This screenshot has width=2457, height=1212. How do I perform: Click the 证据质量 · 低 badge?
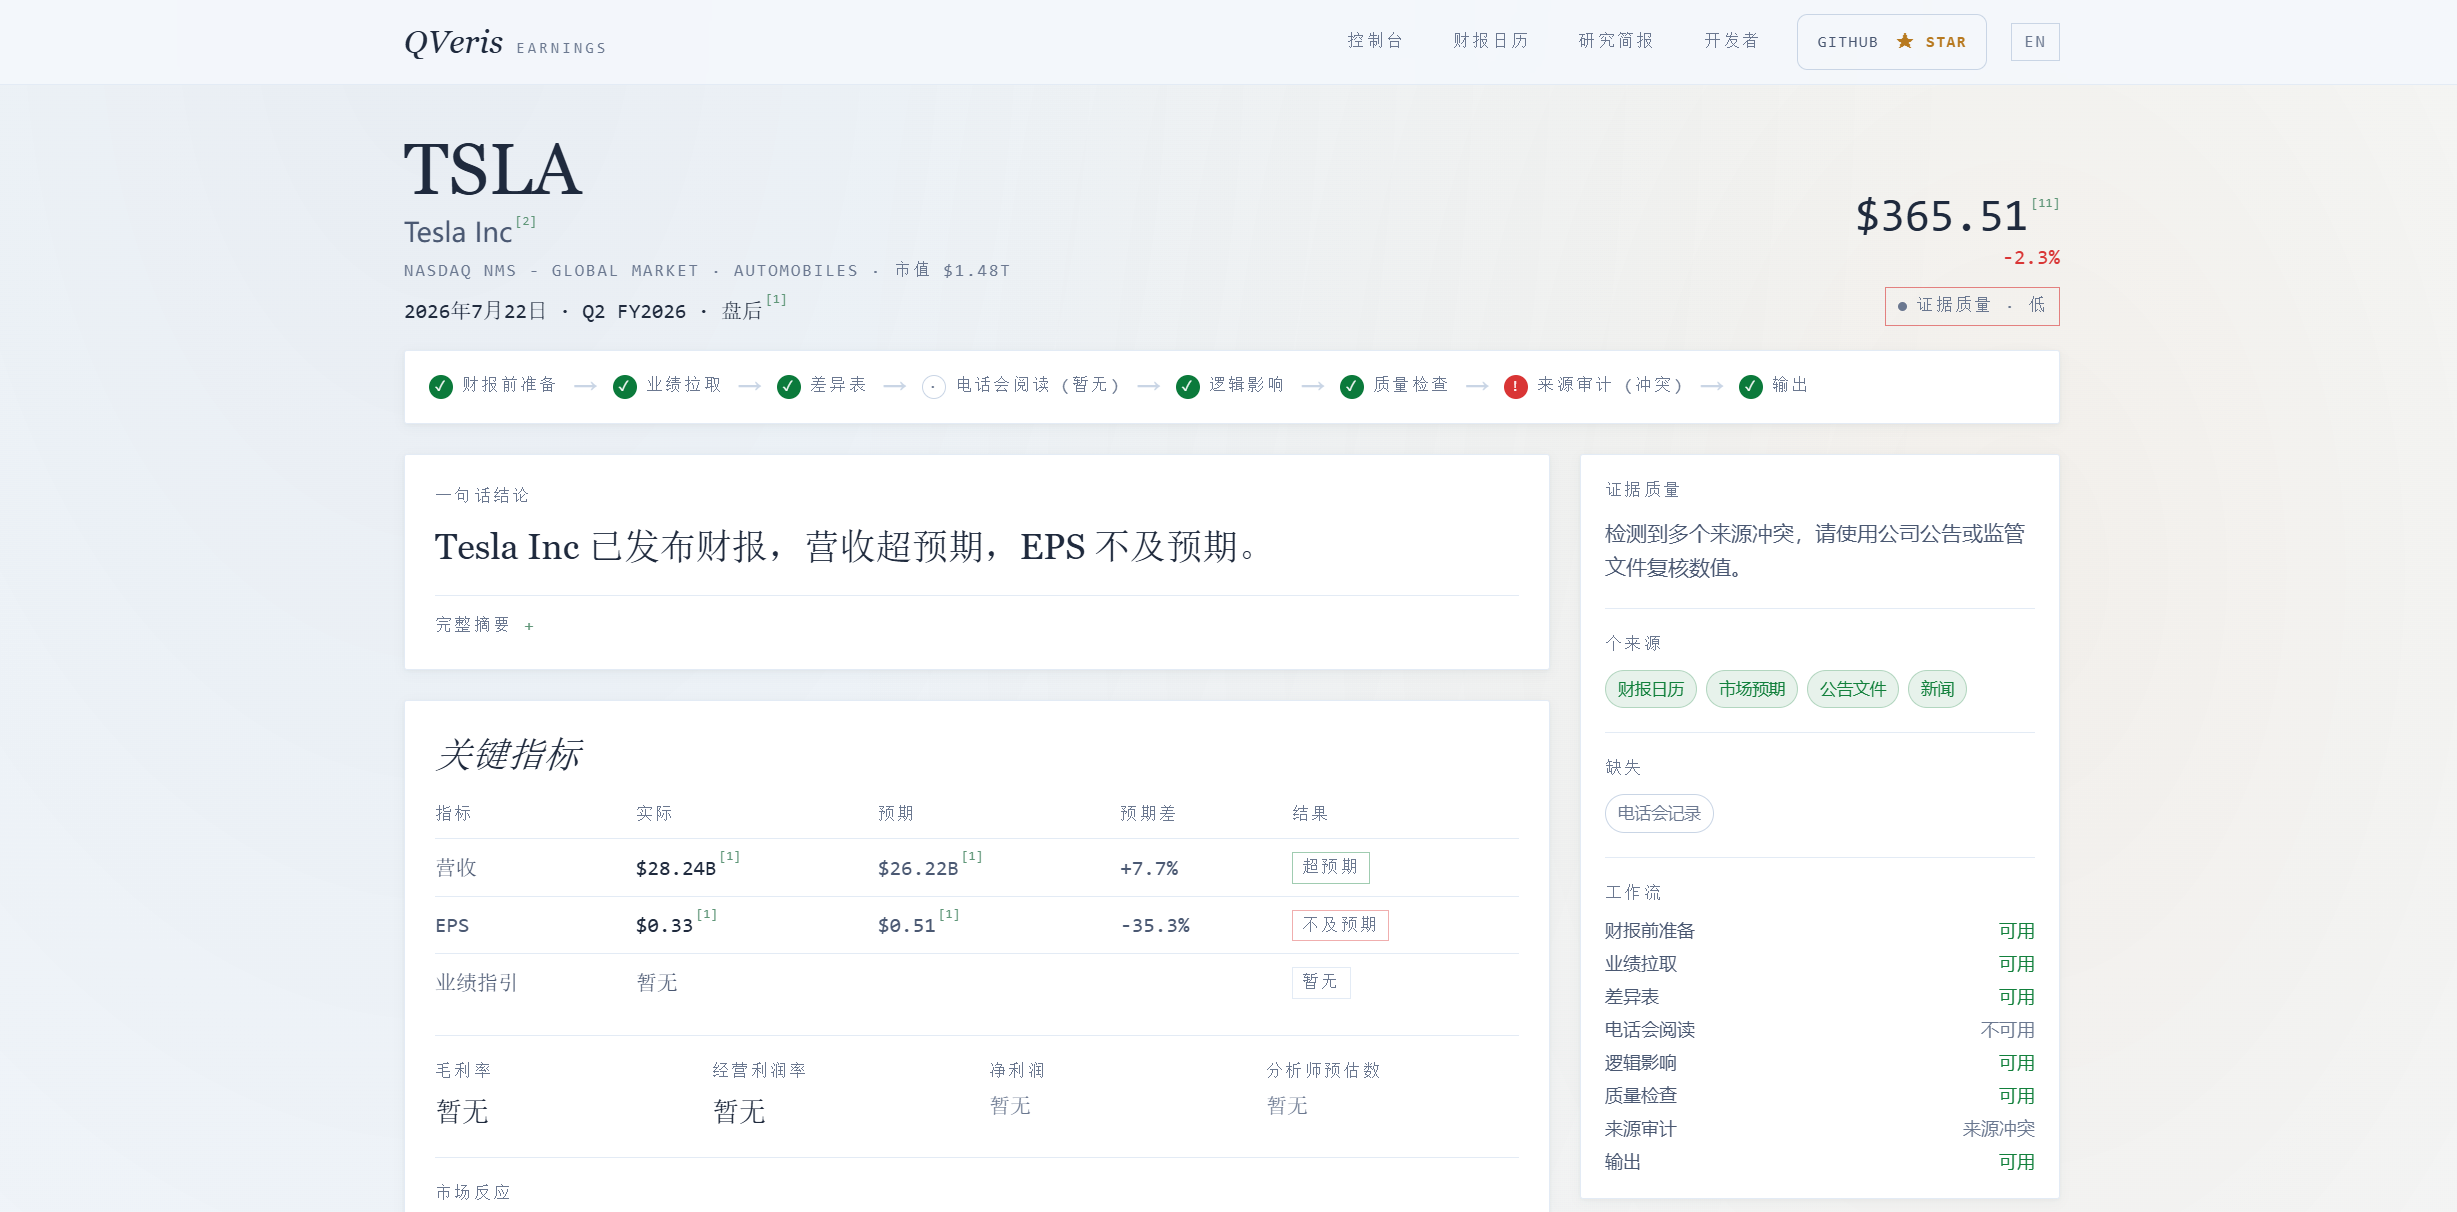coord(1972,306)
